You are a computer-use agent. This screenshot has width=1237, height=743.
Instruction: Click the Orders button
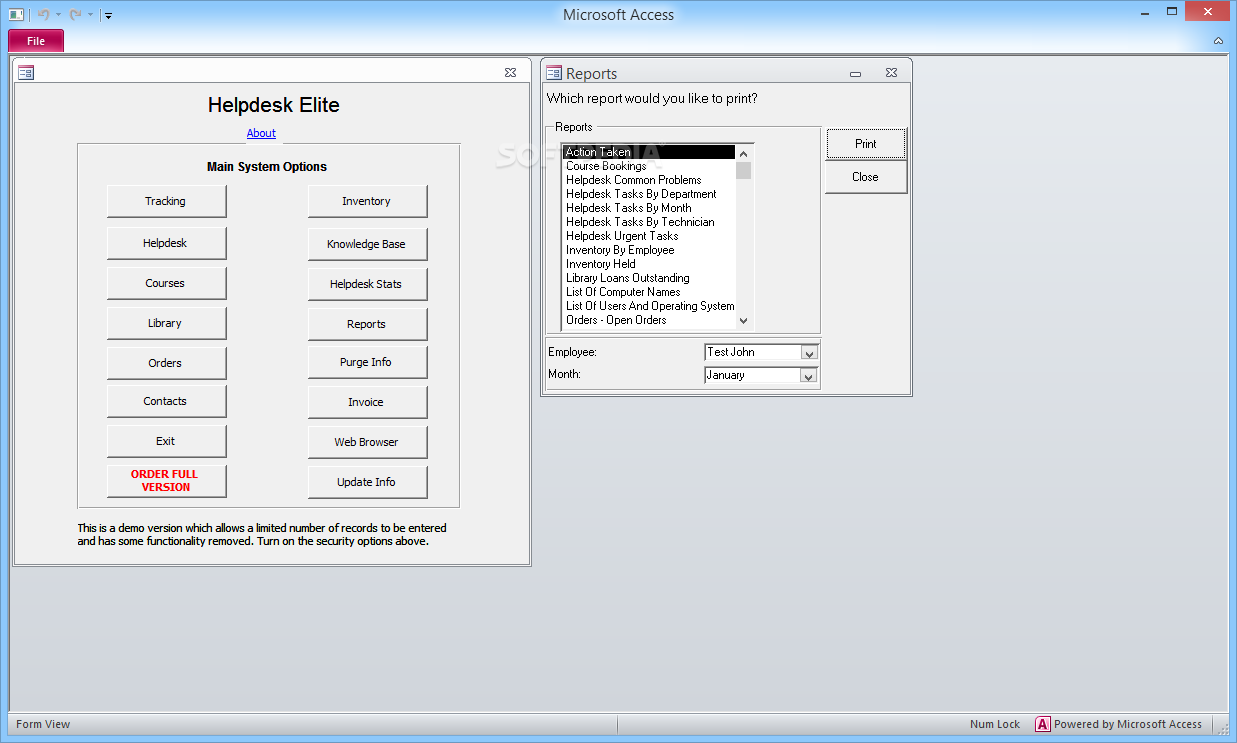click(x=166, y=363)
